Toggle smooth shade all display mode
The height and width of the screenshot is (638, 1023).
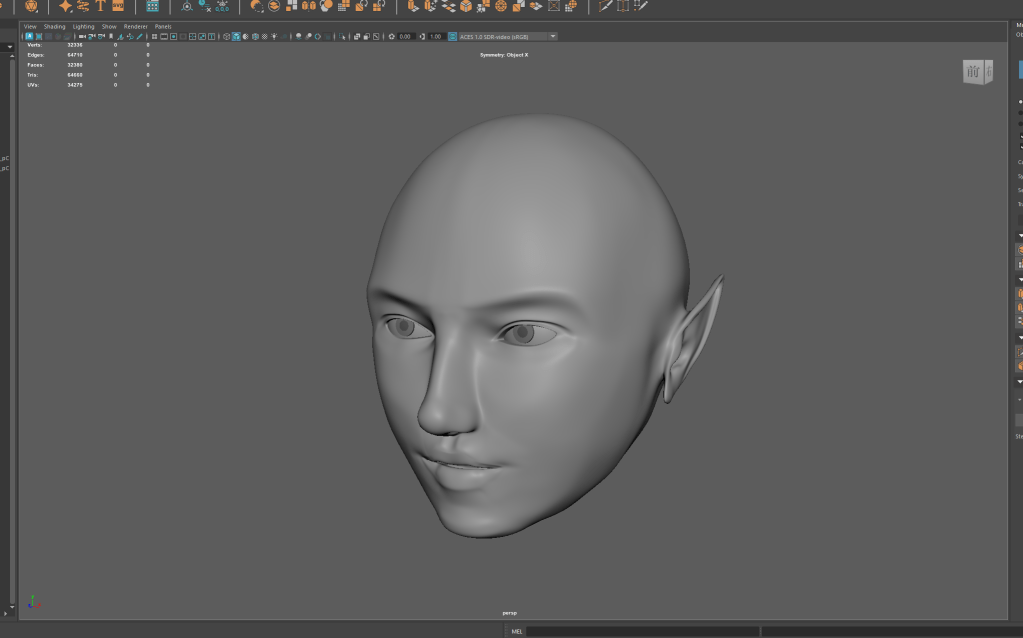point(236,36)
